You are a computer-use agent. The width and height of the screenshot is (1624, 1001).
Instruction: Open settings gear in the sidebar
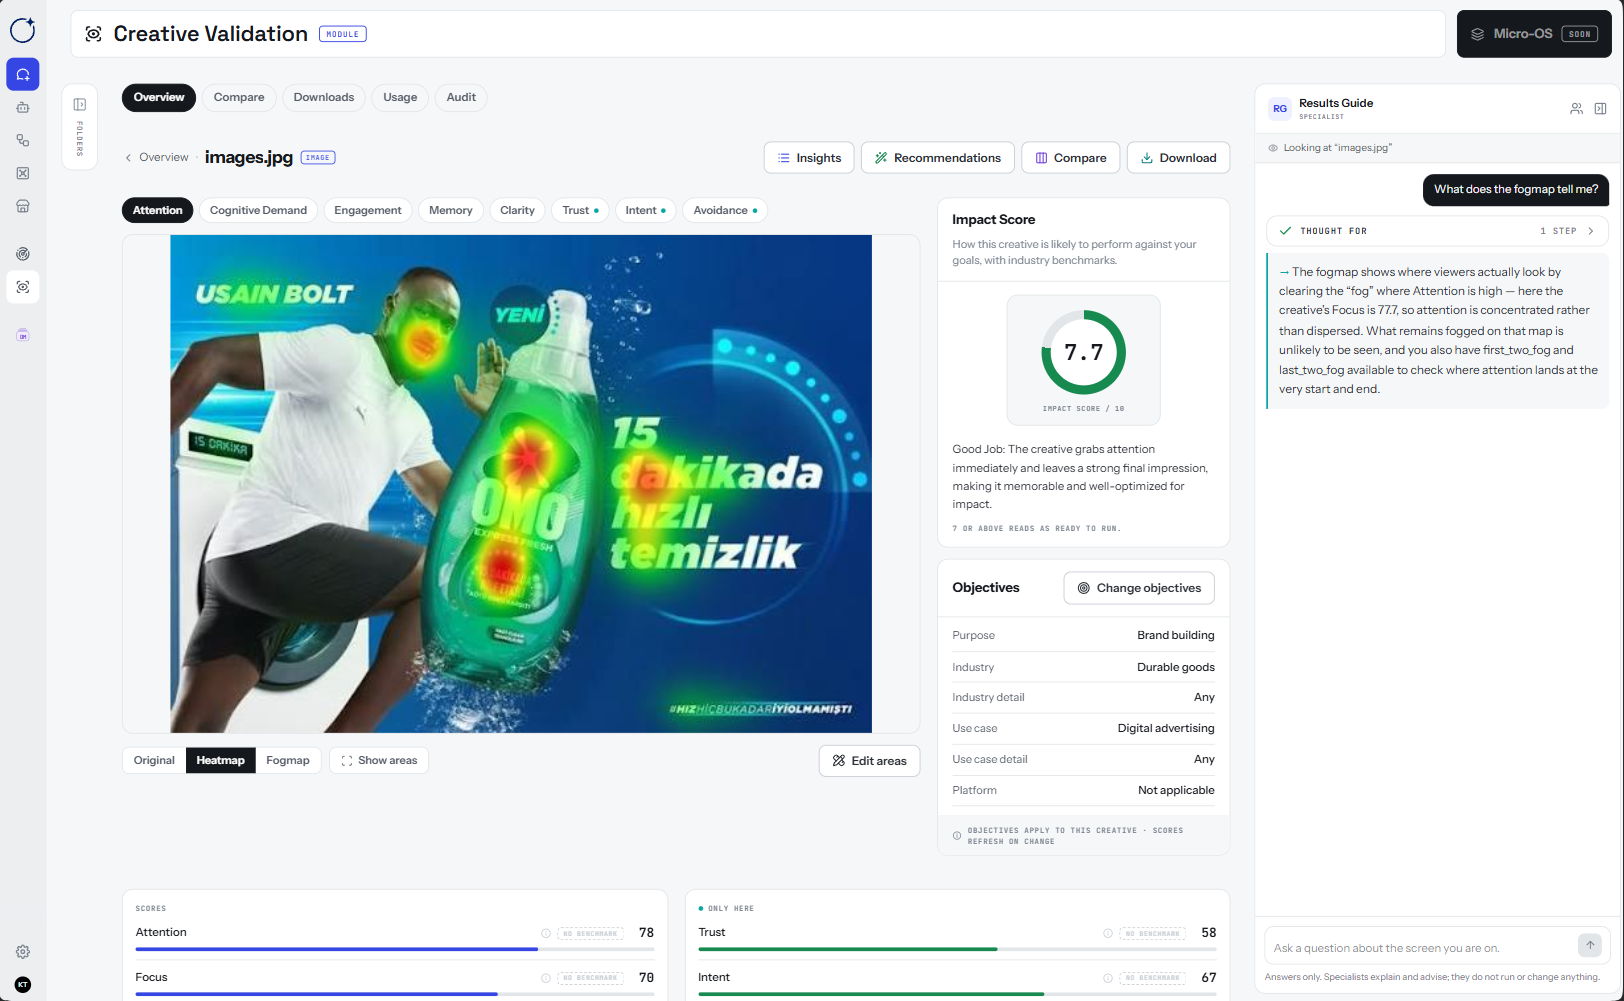[23, 952]
